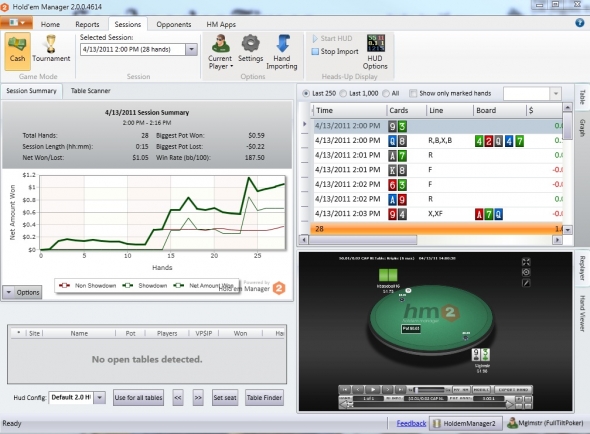Open Hud Config dropdown
590x434 pixels.
[x=100, y=397]
